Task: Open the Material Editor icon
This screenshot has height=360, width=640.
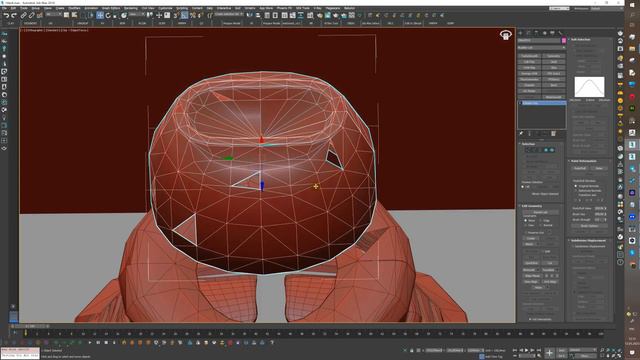Action: pyautogui.click(x=310, y=16)
